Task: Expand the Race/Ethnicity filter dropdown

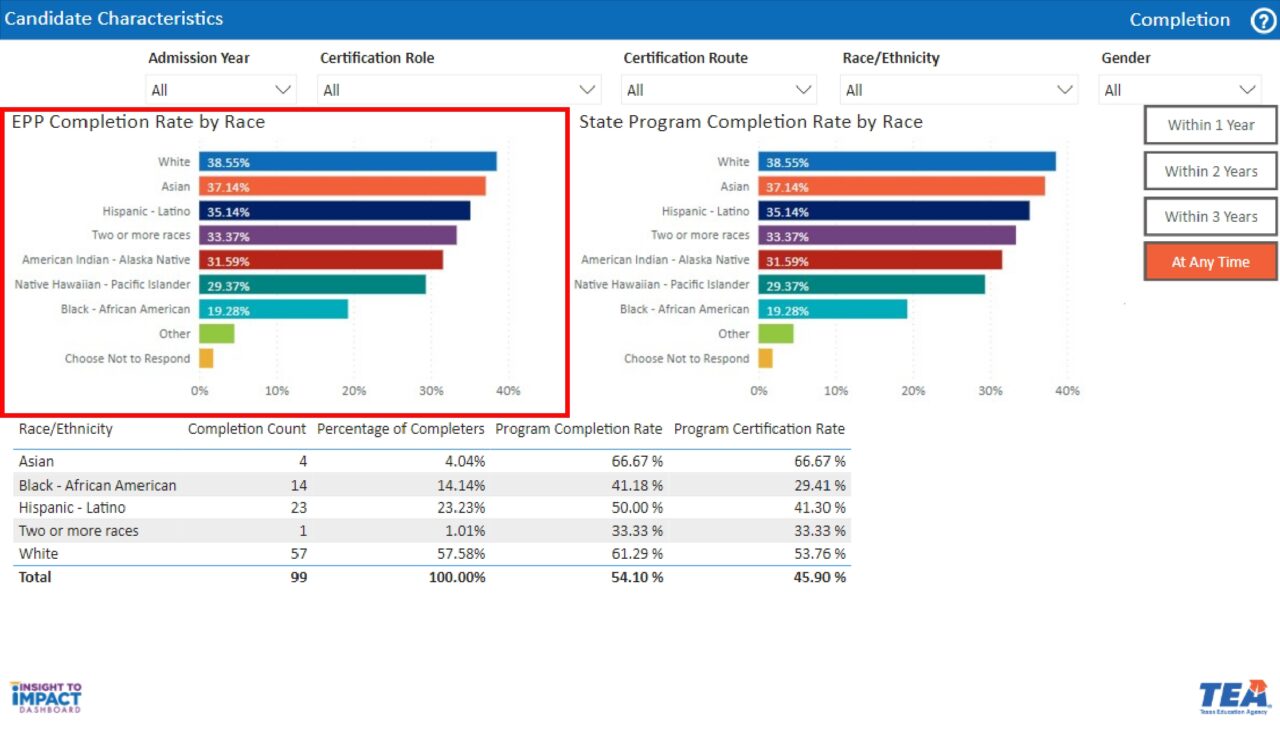Action: [958, 90]
